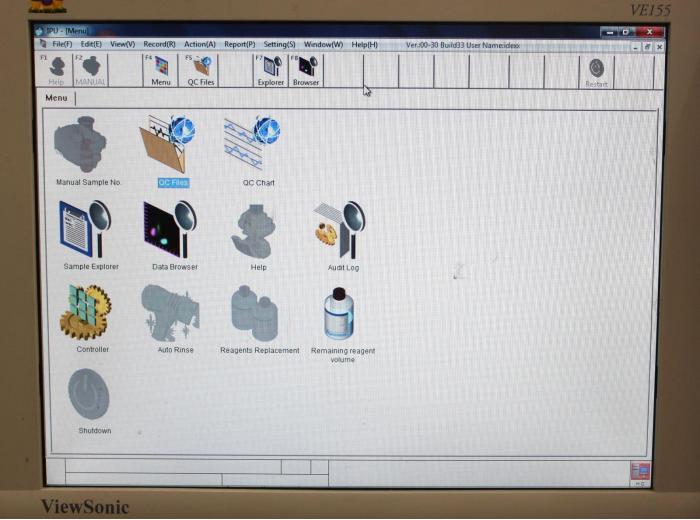Image resolution: width=700 pixels, height=520 pixels.
Task: Minimize the inner Menu child window
Action: click(x=635, y=47)
